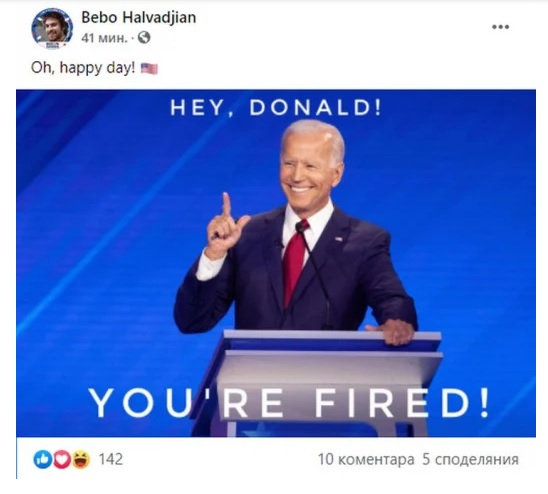This screenshot has height=494, width=548.
Task: Click the US flag emoji in post text
Action: [149, 69]
